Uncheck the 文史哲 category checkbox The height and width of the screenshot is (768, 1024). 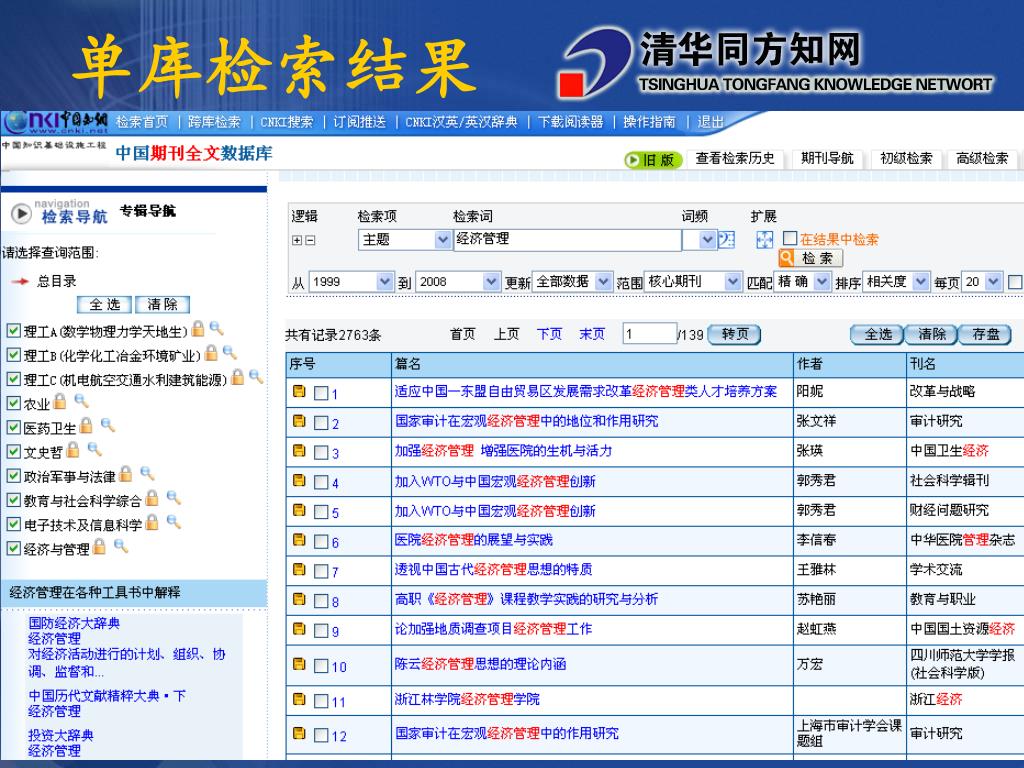coord(13,451)
